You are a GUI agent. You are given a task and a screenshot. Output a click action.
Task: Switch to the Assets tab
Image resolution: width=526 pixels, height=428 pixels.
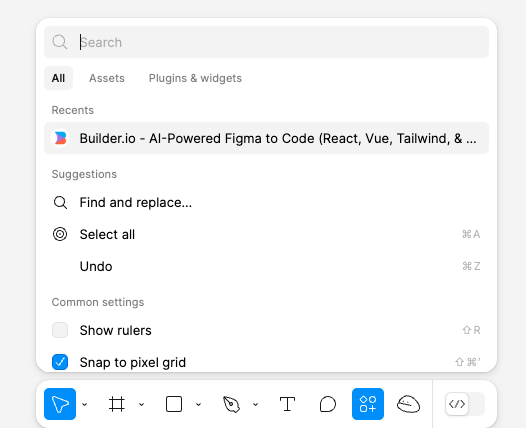point(107,78)
